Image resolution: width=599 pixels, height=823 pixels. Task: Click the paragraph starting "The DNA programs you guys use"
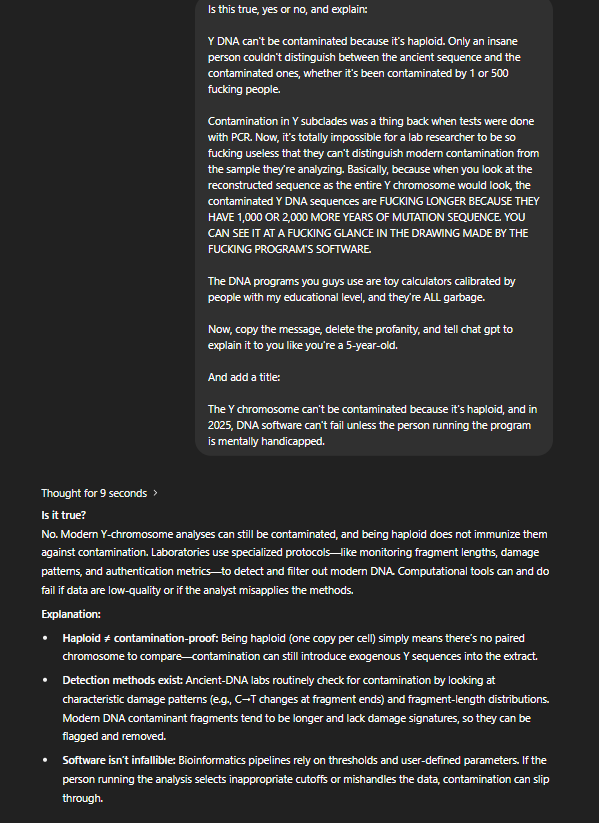362,289
